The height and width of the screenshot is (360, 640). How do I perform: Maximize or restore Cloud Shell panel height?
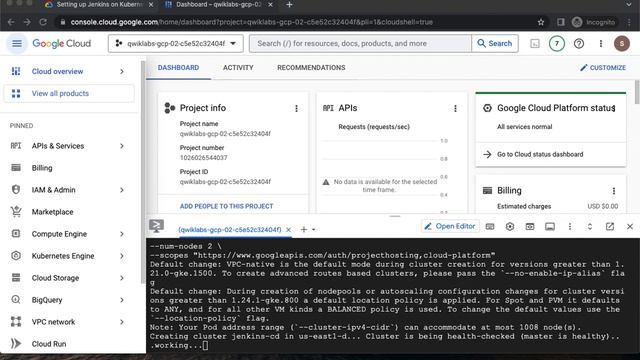[590, 227]
